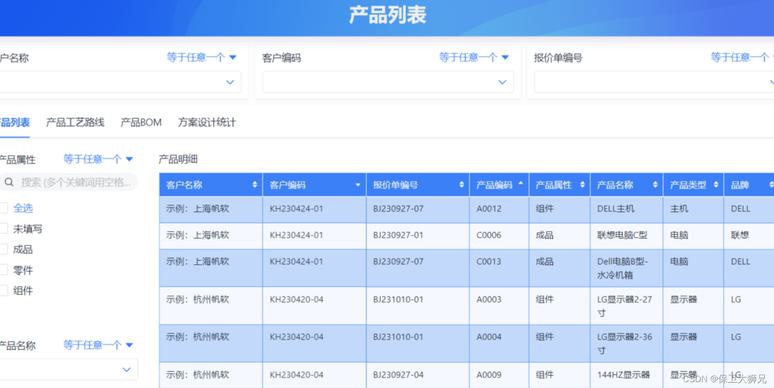The width and height of the screenshot is (774, 388).
Task: Click the 产品类型 column header
Action: [694, 185]
